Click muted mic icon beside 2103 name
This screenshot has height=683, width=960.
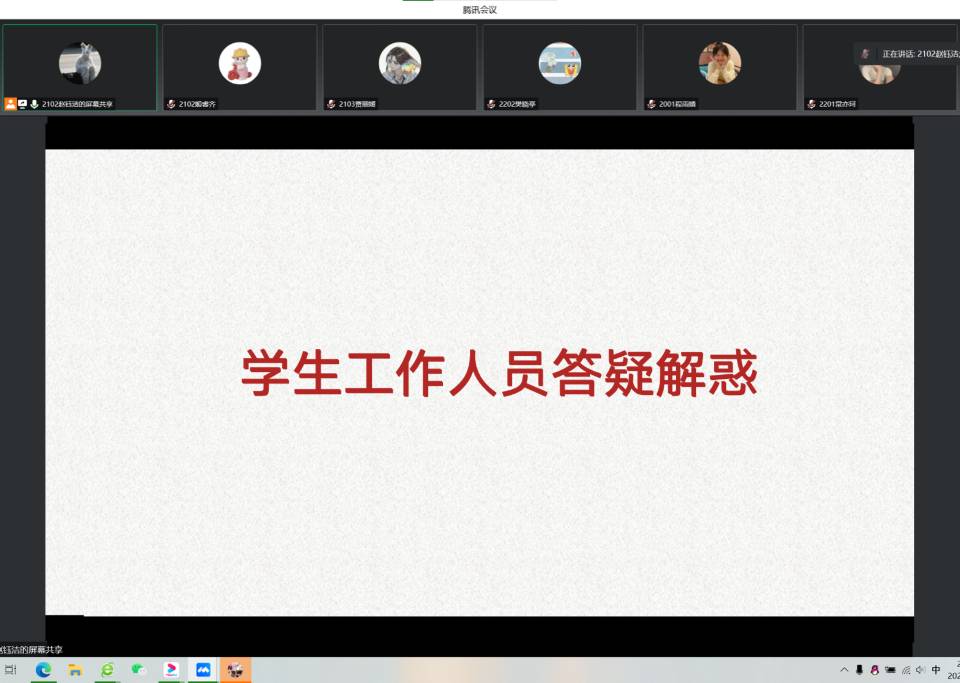tap(331, 104)
